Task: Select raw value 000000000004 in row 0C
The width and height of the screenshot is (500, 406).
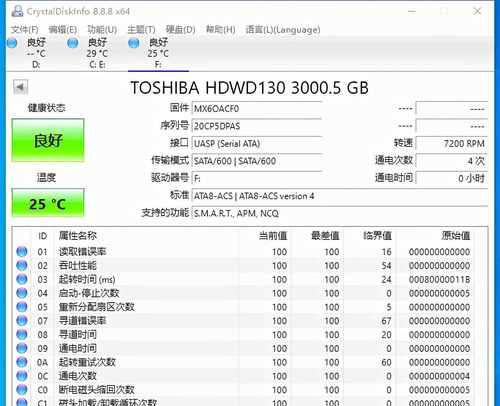Action: point(439,376)
